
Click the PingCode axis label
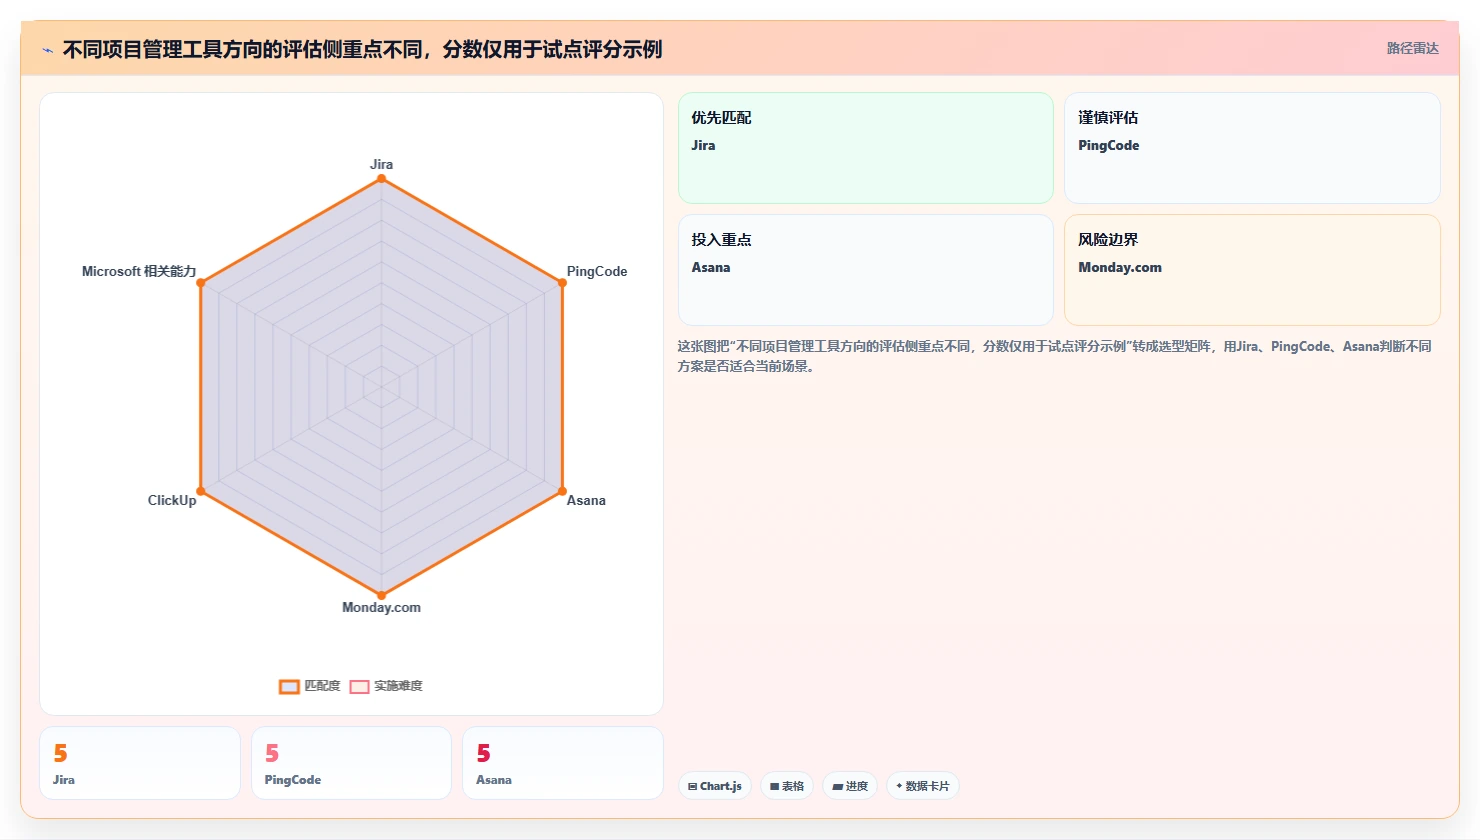(597, 271)
